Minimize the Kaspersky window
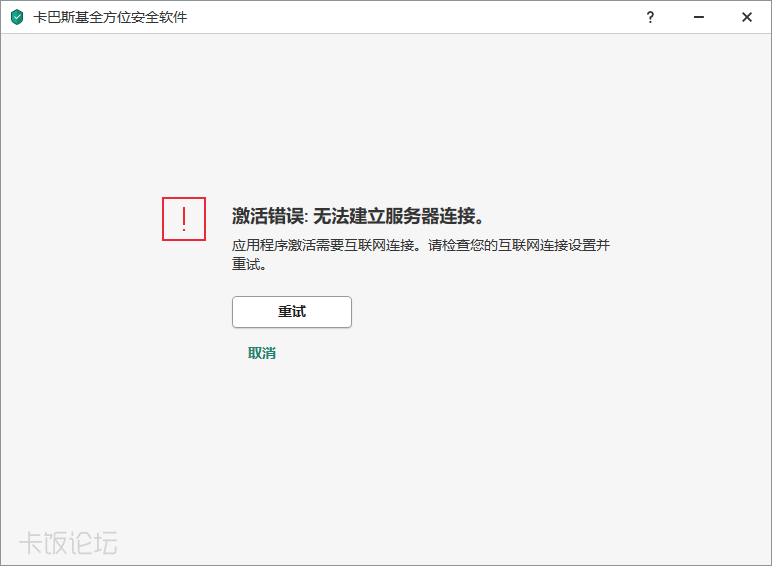The height and width of the screenshot is (566, 772). point(699,17)
